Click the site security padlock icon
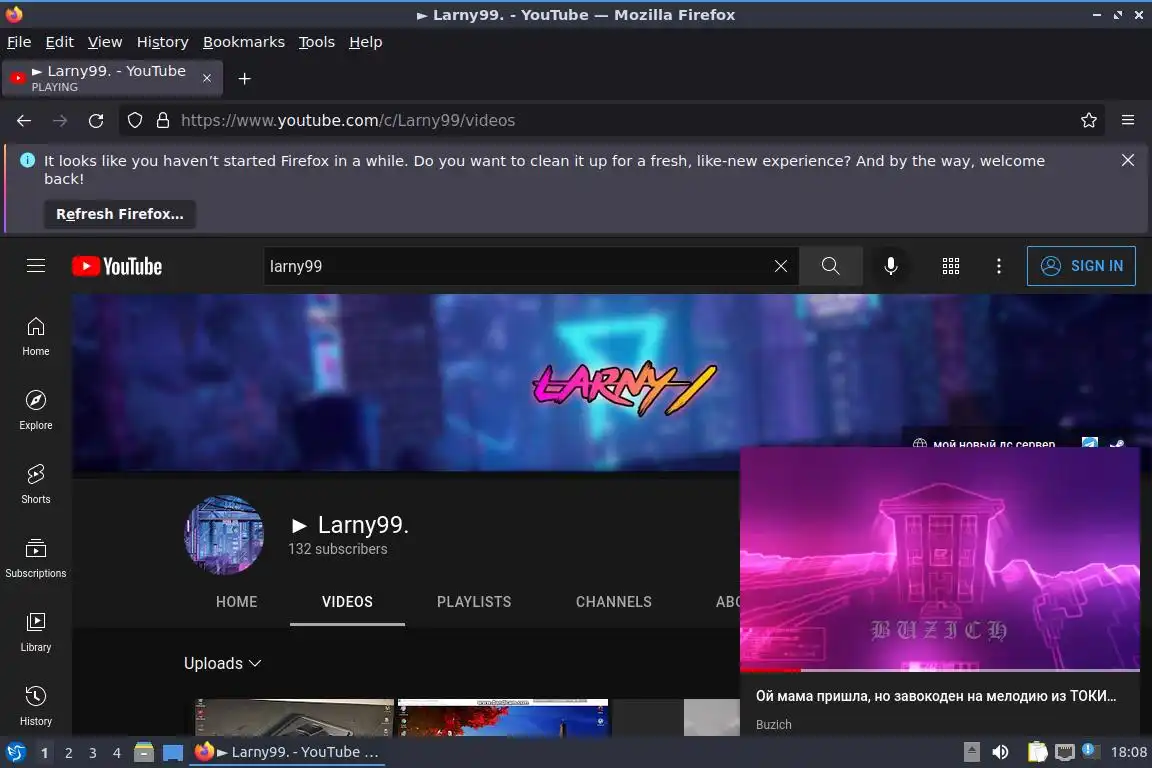Image resolution: width=1152 pixels, height=768 pixels. pyautogui.click(x=163, y=121)
